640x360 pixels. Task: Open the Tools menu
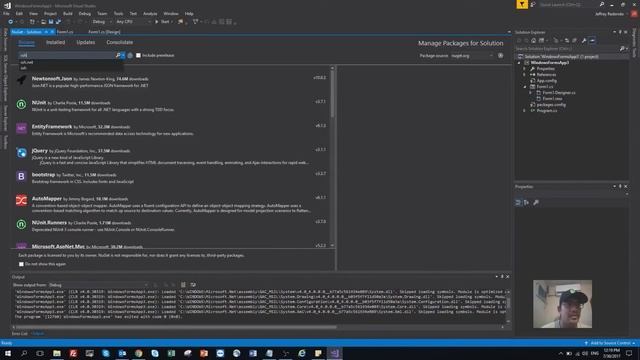pos(118,13)
